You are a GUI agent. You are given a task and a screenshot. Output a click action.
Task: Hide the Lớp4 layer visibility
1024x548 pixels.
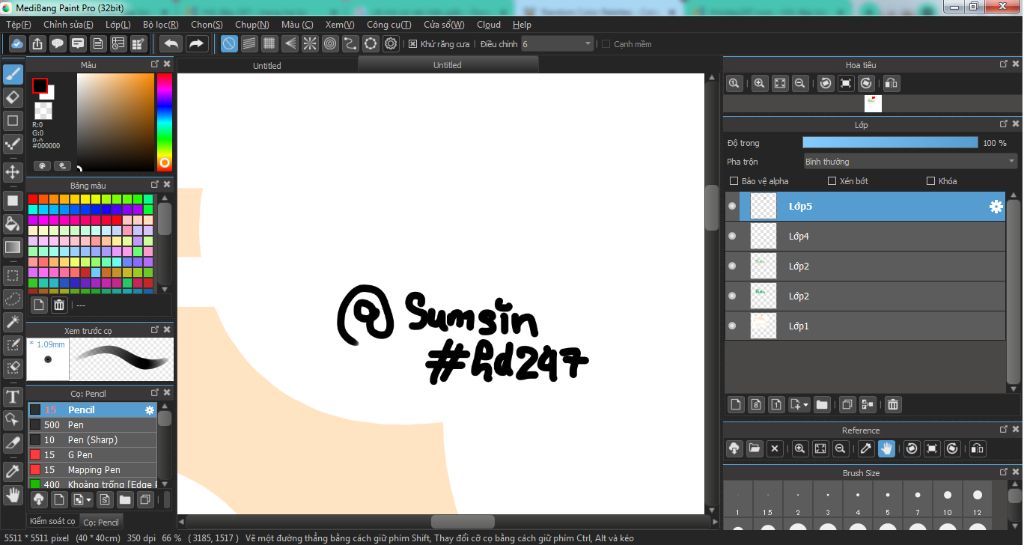click(732, 237)
